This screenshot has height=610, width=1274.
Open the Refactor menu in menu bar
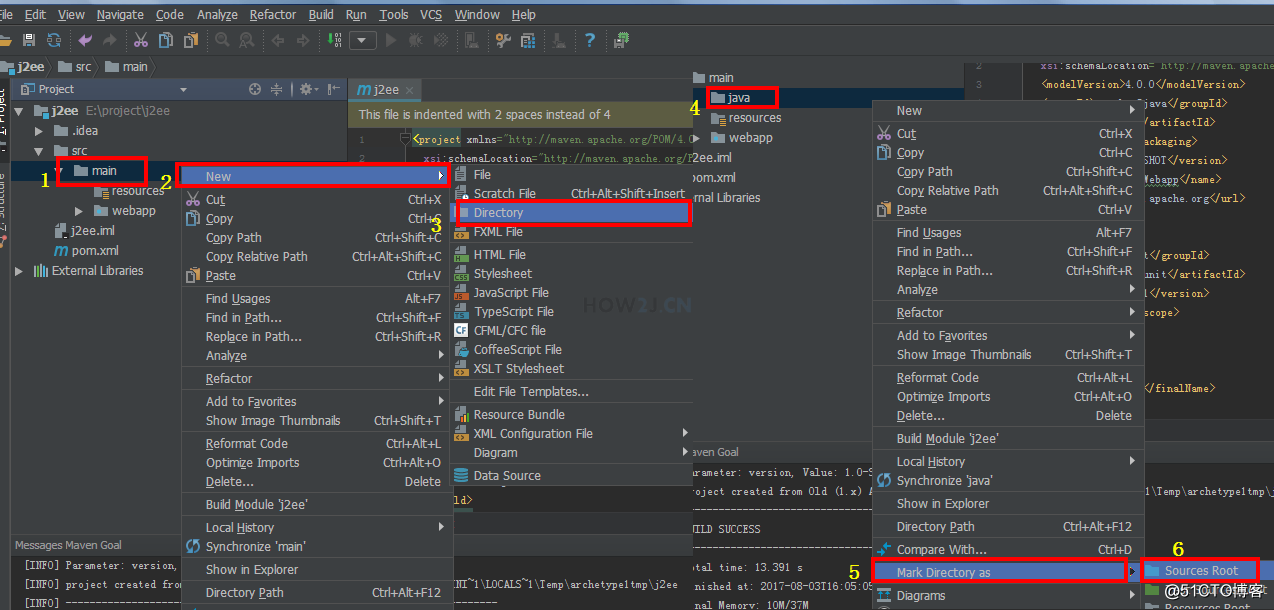(x=273, y=14)
